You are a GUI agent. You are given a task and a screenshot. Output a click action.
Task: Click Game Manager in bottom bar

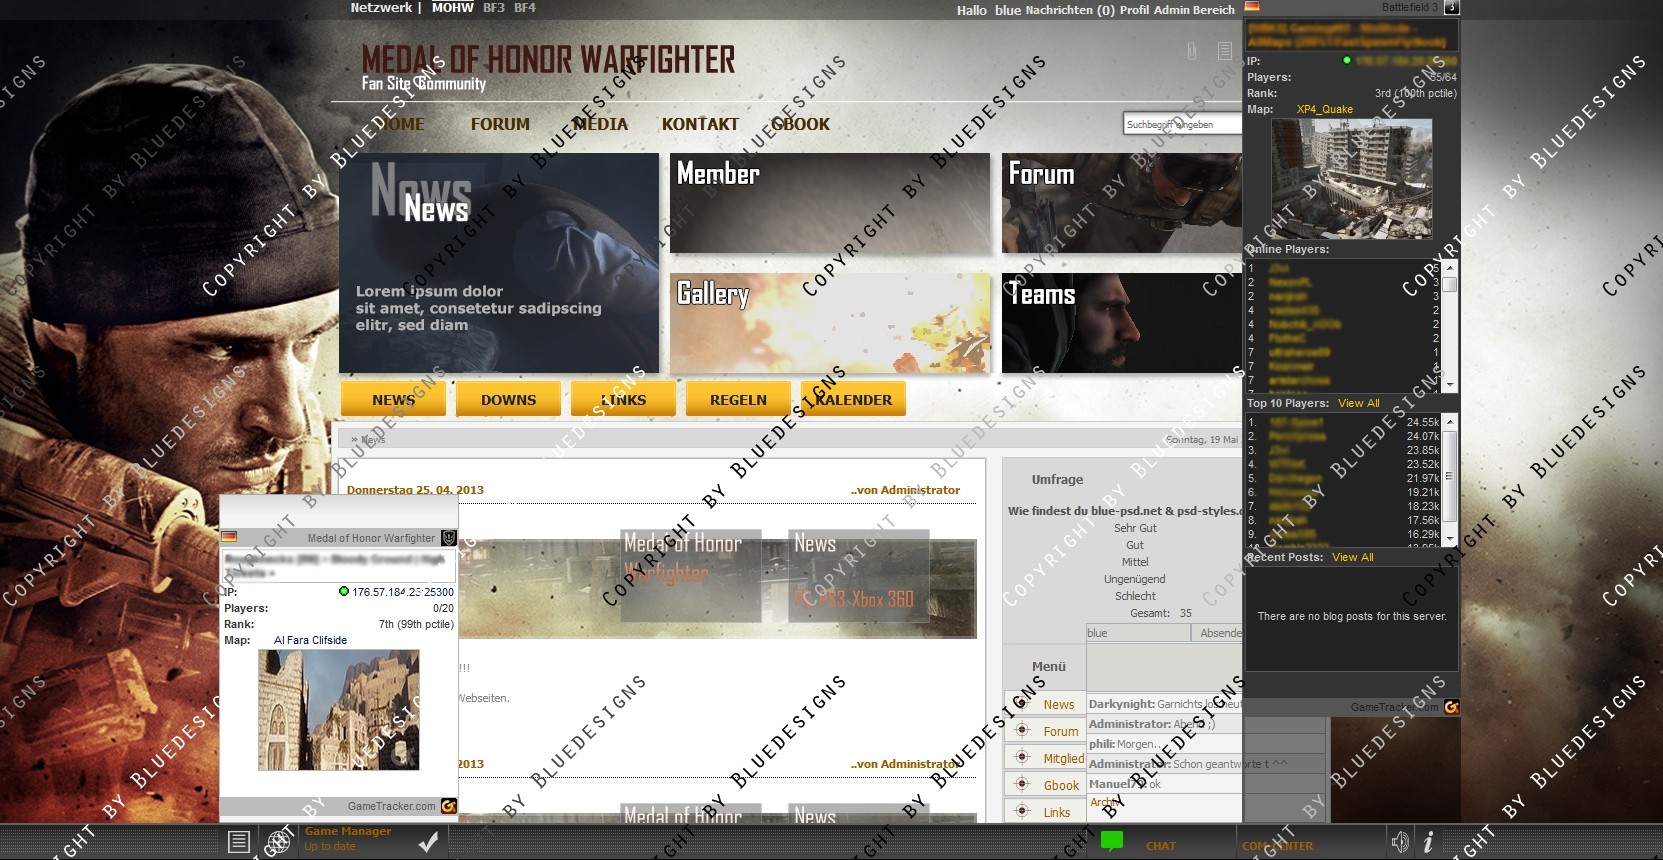348,831
